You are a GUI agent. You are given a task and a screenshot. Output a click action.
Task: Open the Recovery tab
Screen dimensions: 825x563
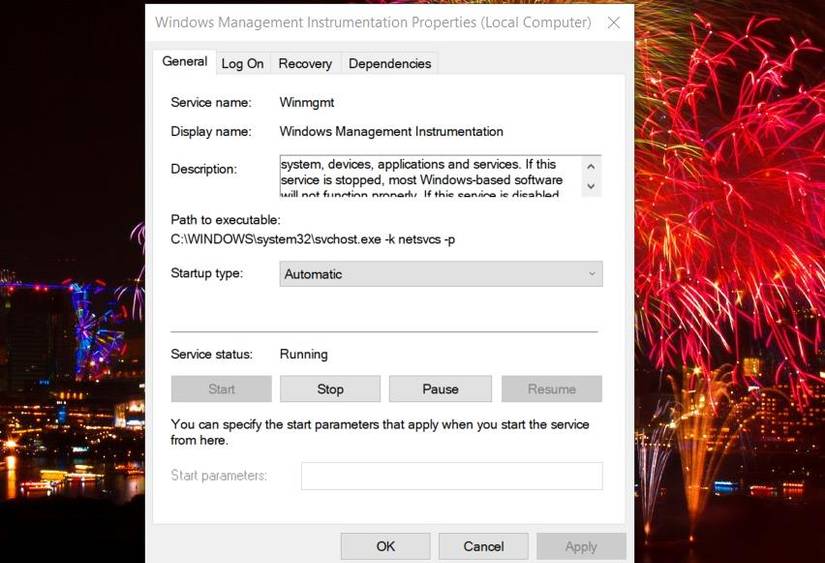[305, 64]
